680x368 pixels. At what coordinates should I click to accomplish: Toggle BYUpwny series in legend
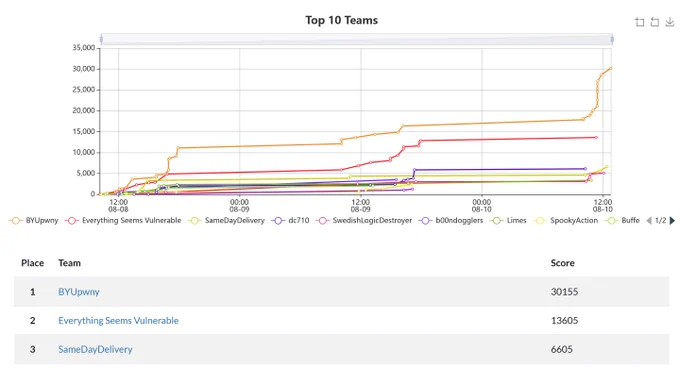(x=33, y=221)
